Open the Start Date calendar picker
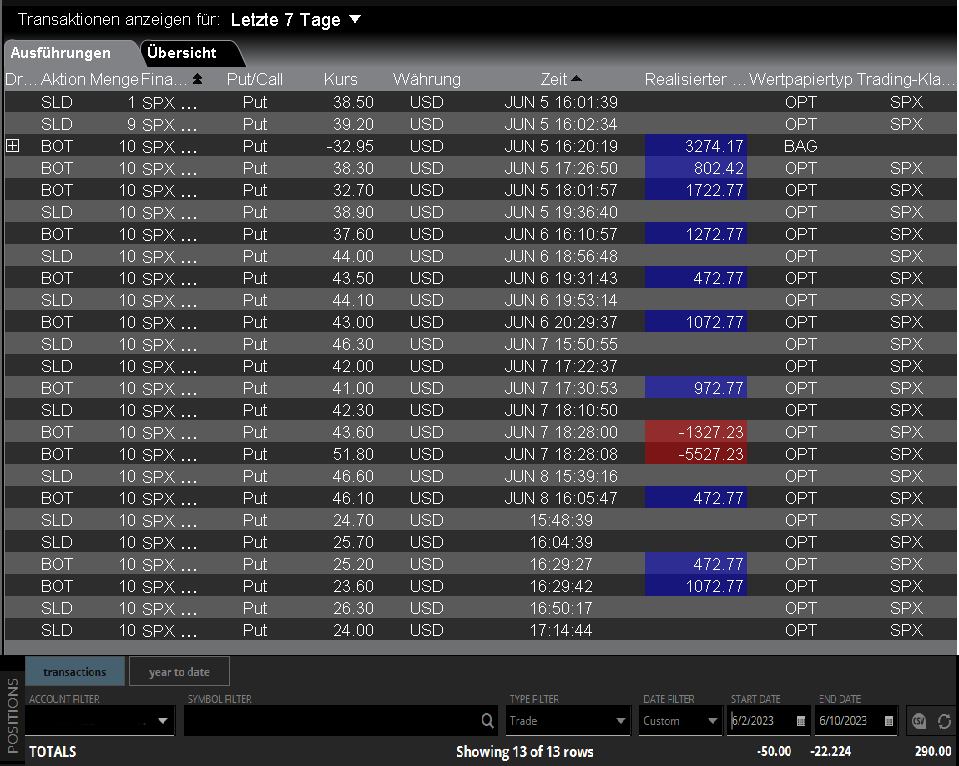The height and width of the screenshot is (766, 959). click(x=801, y=721)
